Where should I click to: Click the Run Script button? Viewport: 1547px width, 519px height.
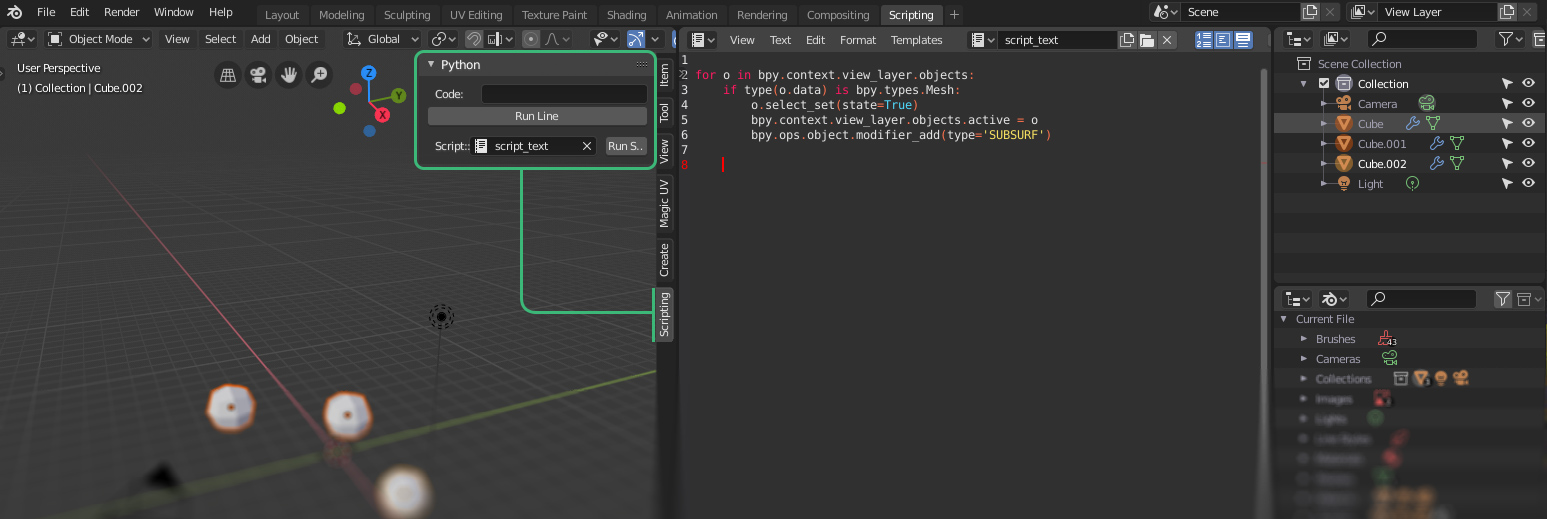pyautogui.click(x=625, y=146)
